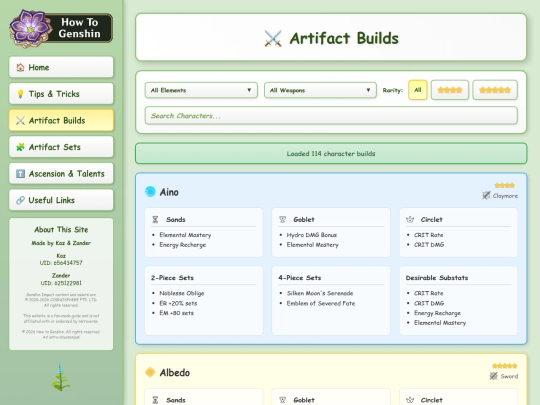This screenshot has height=405, width=540.
Task: Click CRIT Rate under Aino's Circlet
Action: [x=428, y=235]
